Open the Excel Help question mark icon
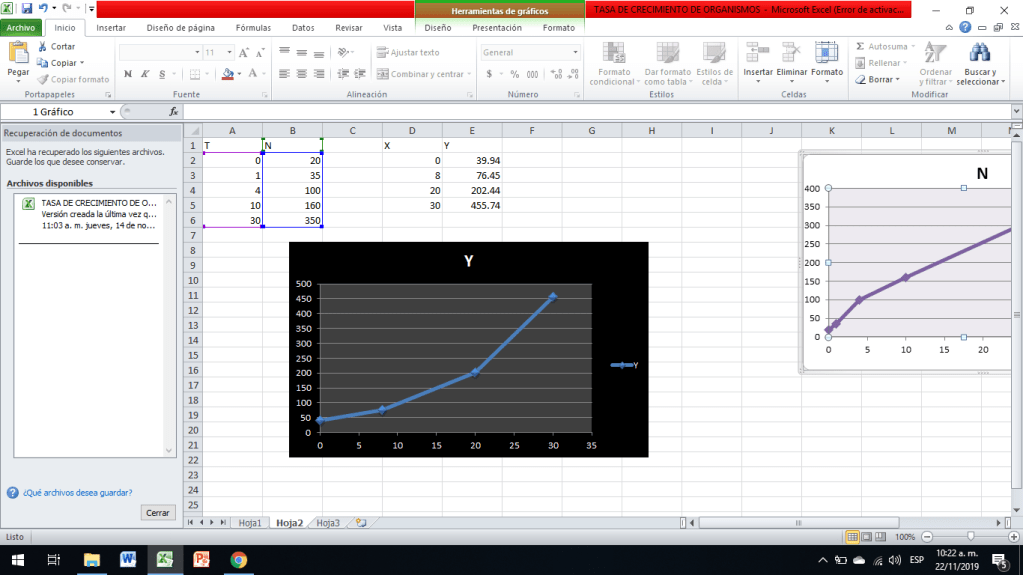1023x575 pixels. pos(965,28)
